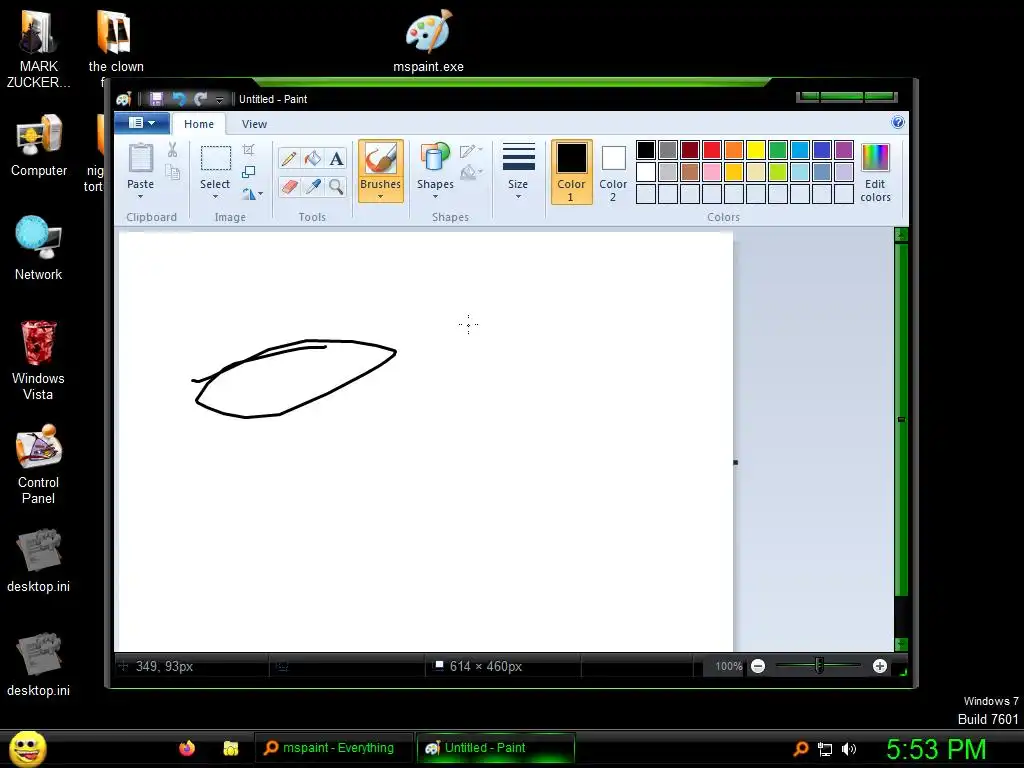Expand the Select dropdown arrow

coord(215,197)
